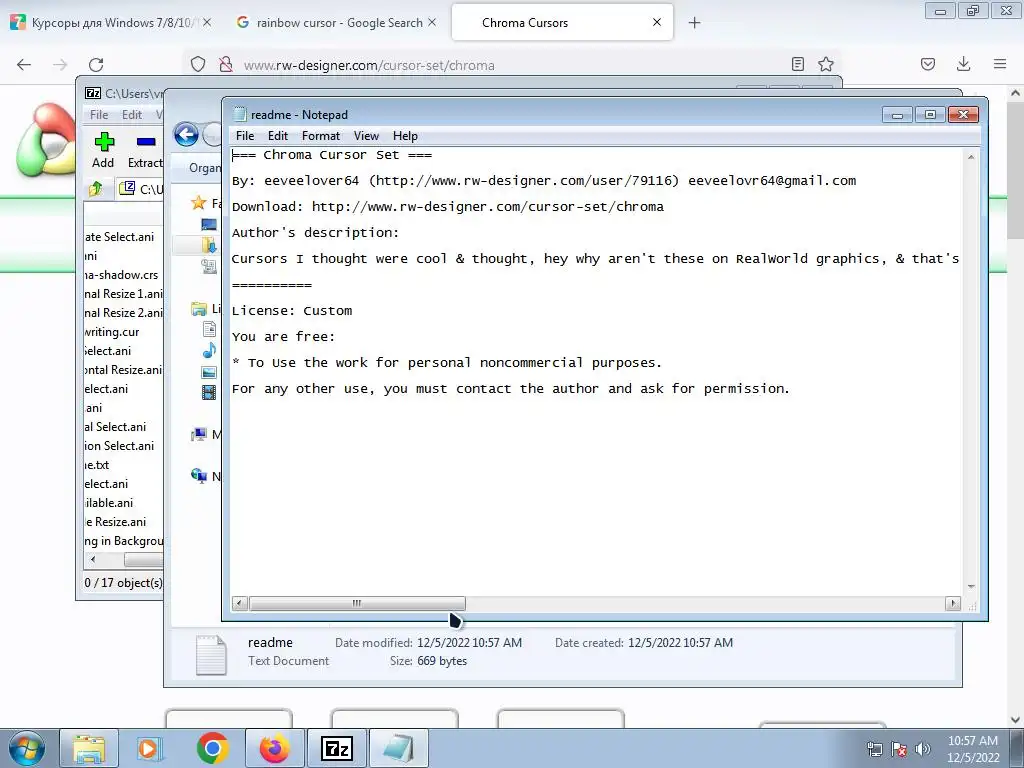Open Firefox hamburger menu
The height and width of the screenshot is (768, 1024).
click(x=1000, y=64)
